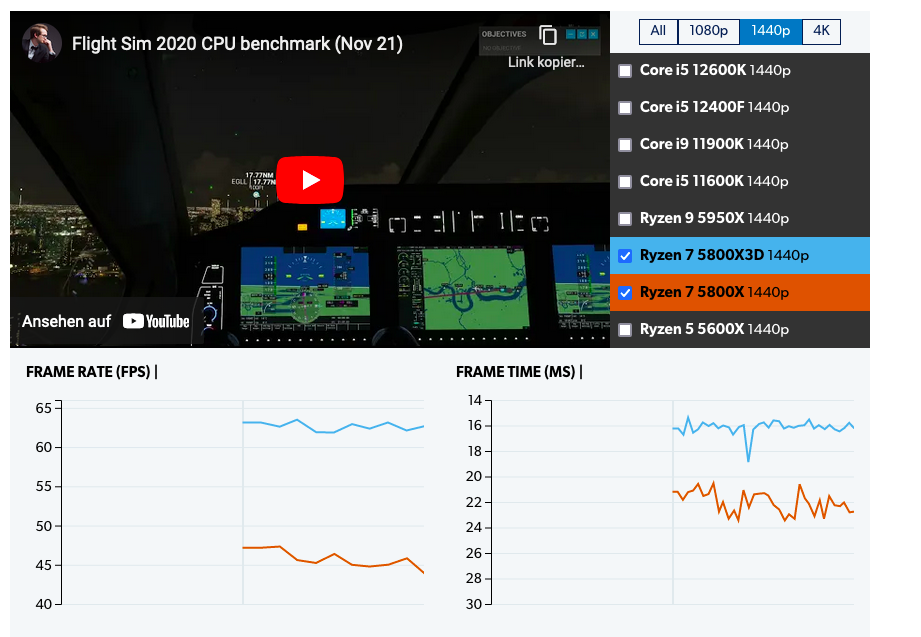Enable Core i9 11900K 1440p checkbox
Viewport: 921px width, 637px height.
[x=625, y=145]
